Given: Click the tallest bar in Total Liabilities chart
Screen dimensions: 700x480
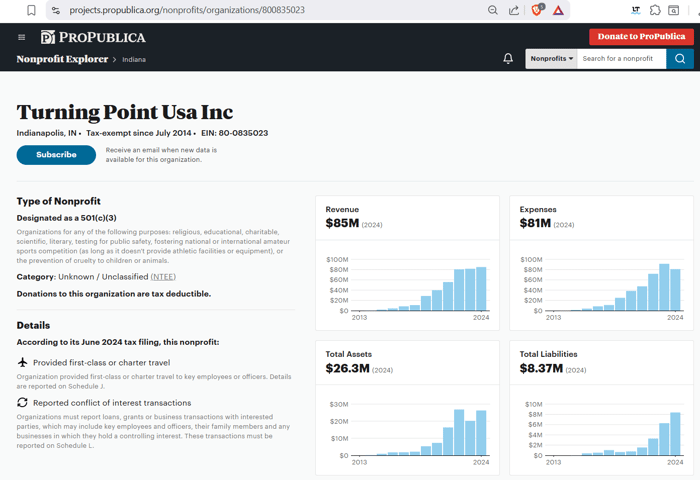Looking at the screenshot, I should pyautogui.click(x=676, y=434).
